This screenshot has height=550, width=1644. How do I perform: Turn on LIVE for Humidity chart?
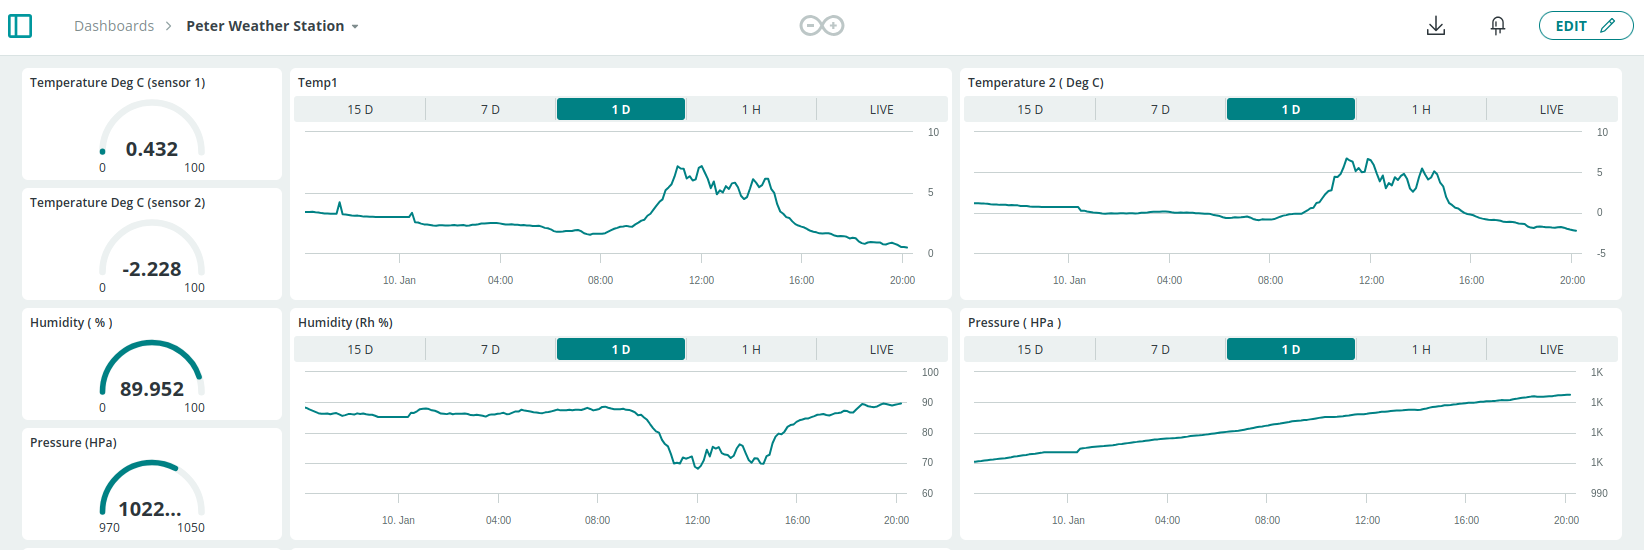881,349
